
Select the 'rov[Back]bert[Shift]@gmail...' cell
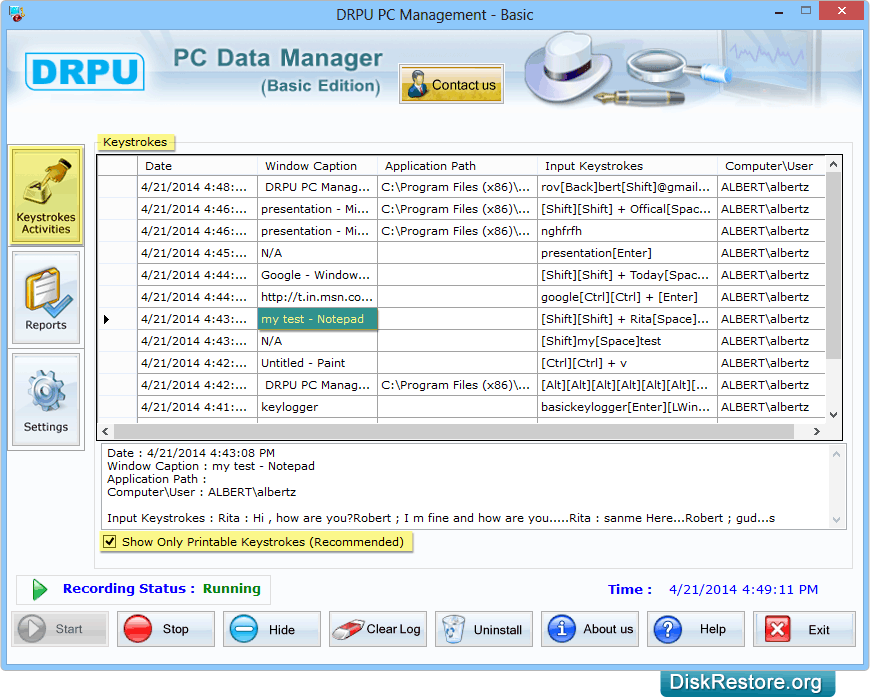(x=627, y=187)
